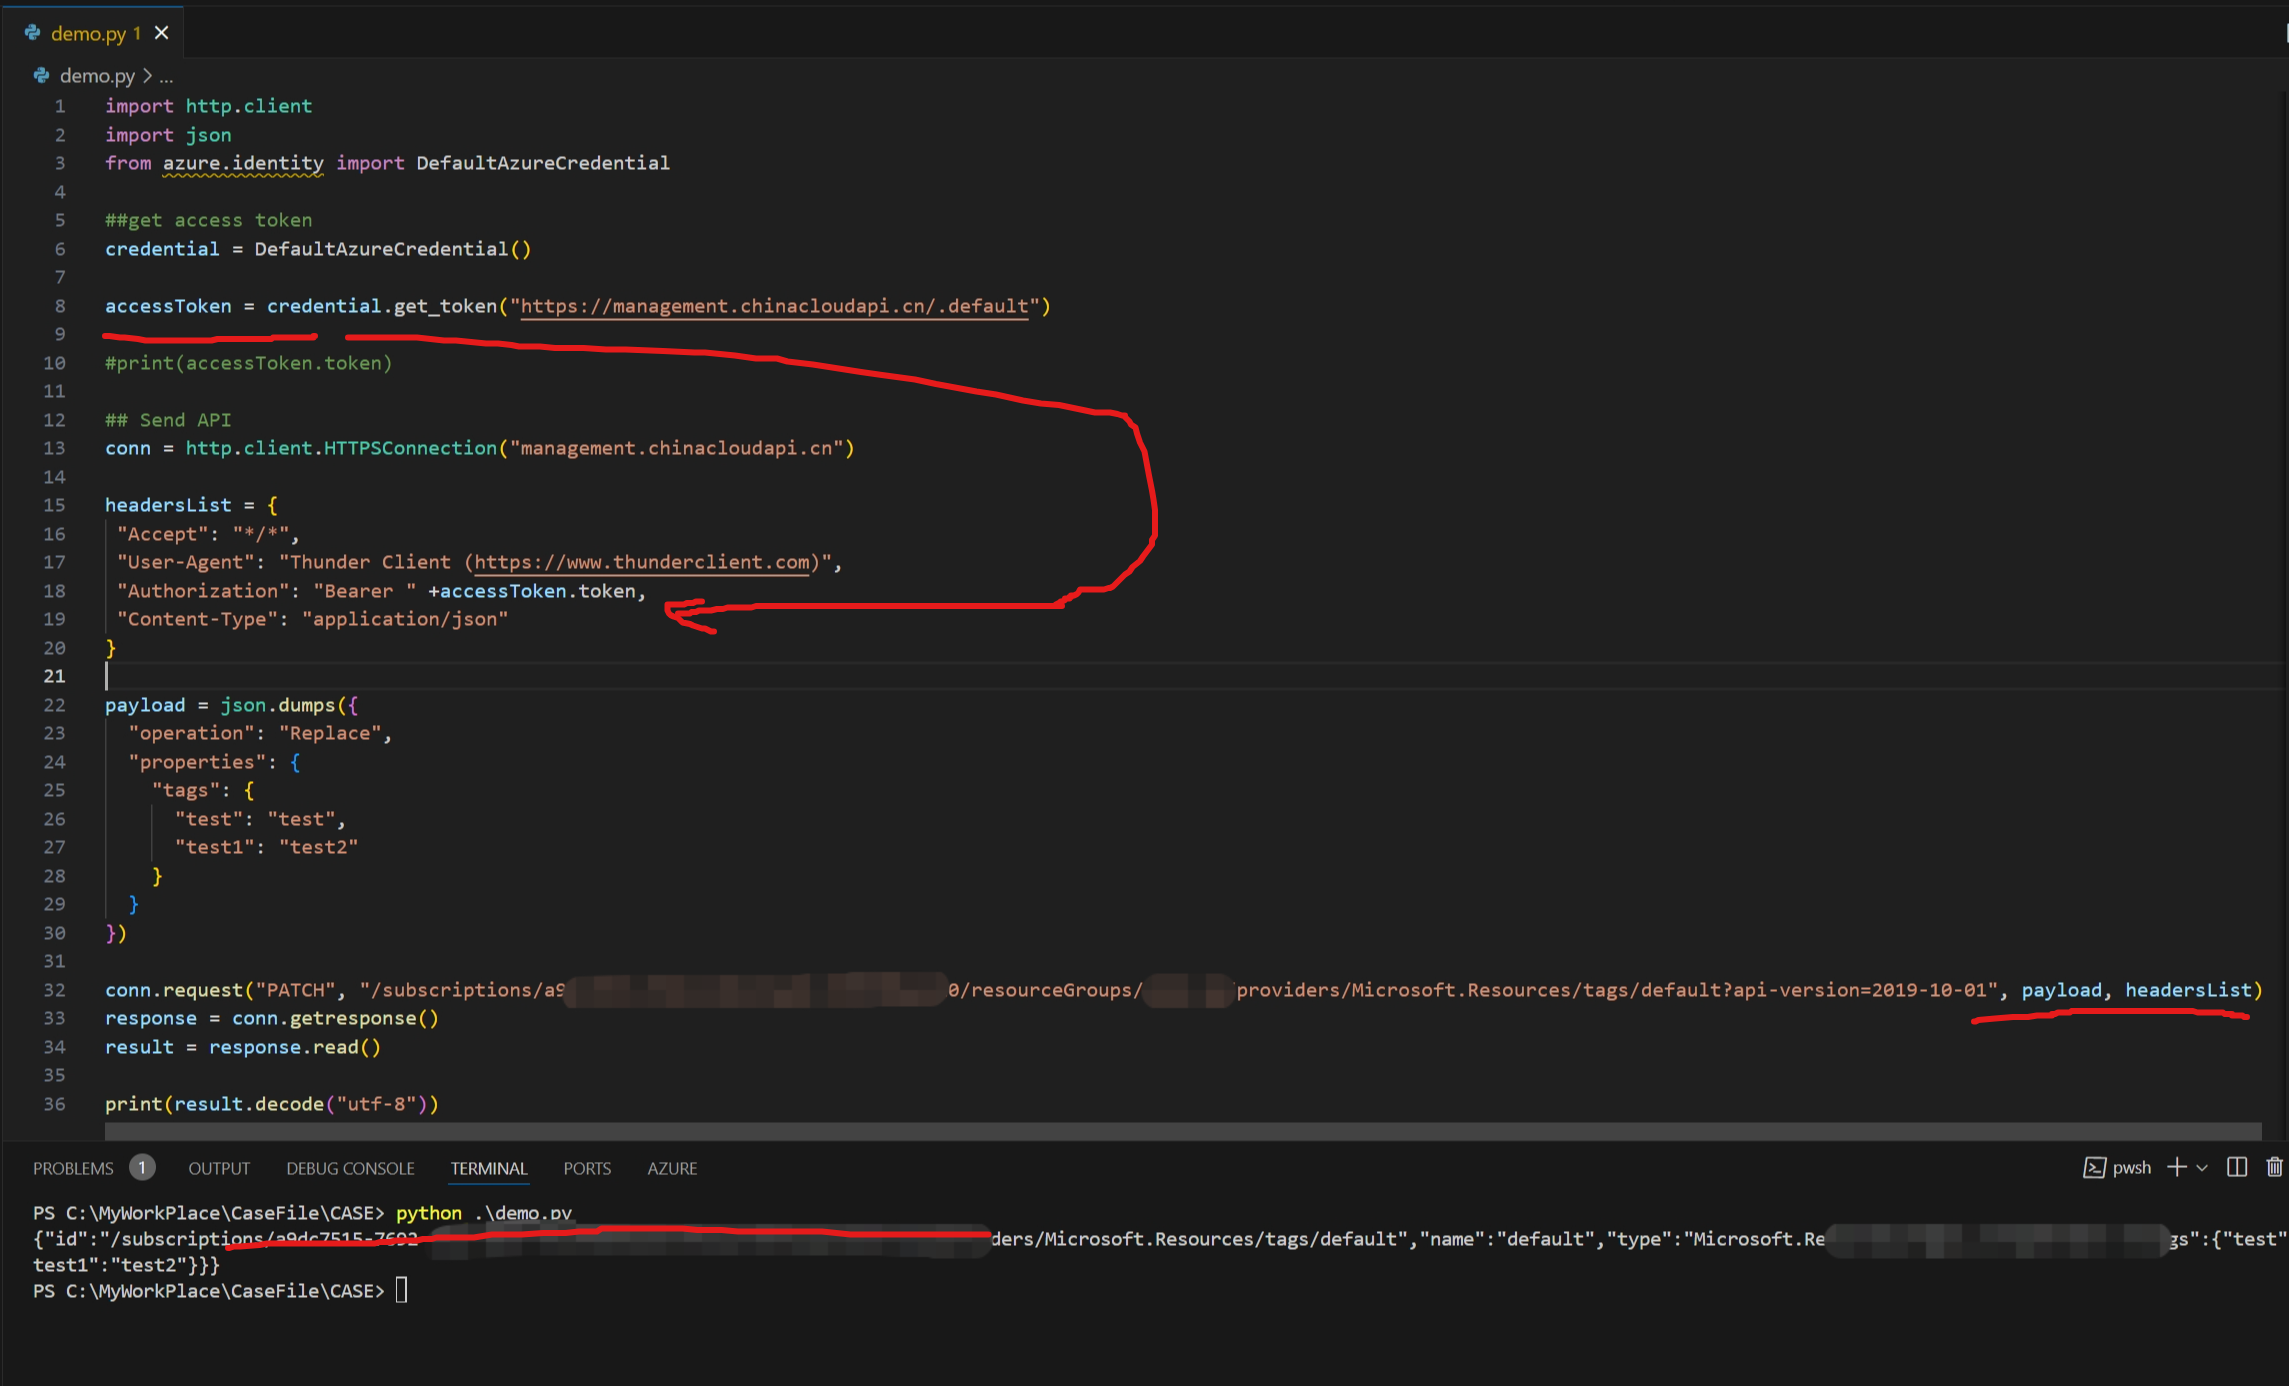Click 'response.read()' on line 34
Image resolution: width=2289 pixels, height=1386 pixels.
click(294, 1047)
